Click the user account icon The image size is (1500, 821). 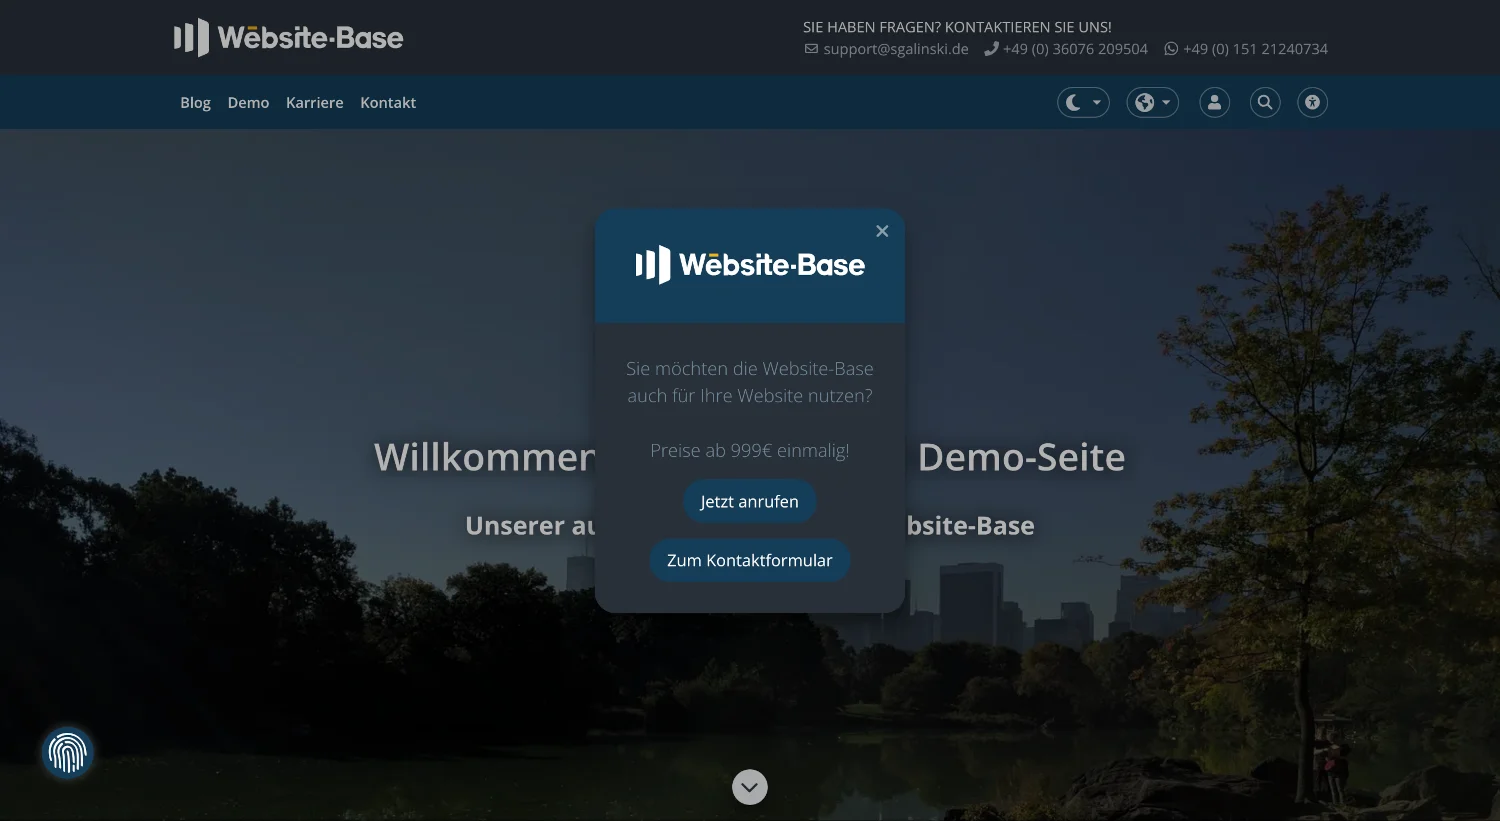[x=1214, y=102]
